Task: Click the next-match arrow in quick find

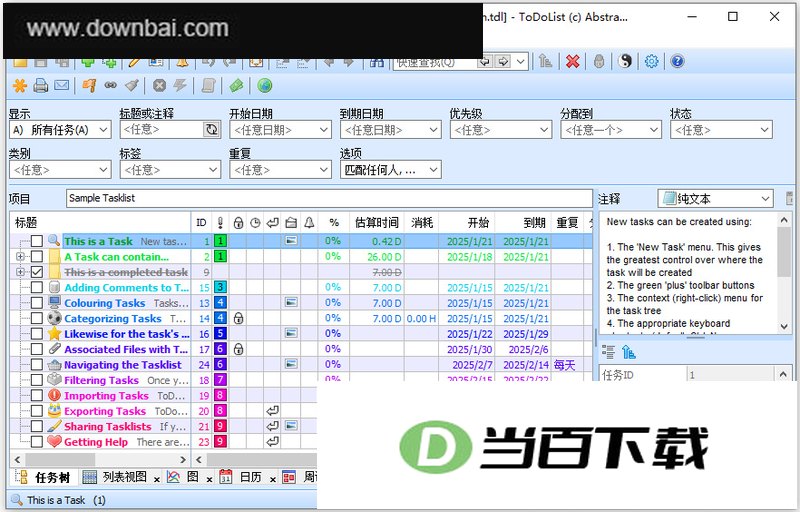Action: pyautogui.click(x=504, y=62)
